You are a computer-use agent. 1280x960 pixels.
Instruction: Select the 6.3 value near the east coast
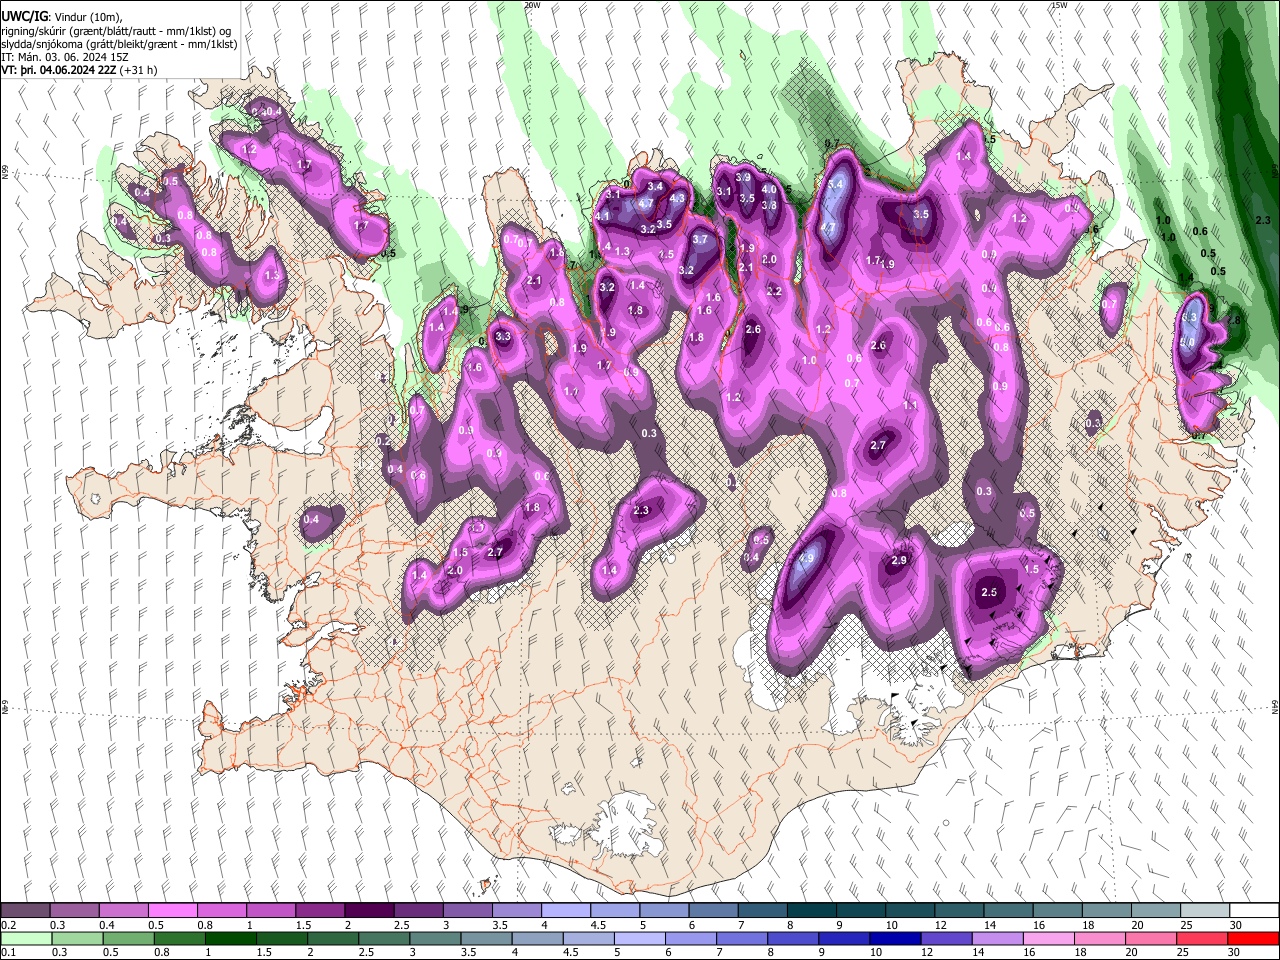click(x=1189, y=317)
